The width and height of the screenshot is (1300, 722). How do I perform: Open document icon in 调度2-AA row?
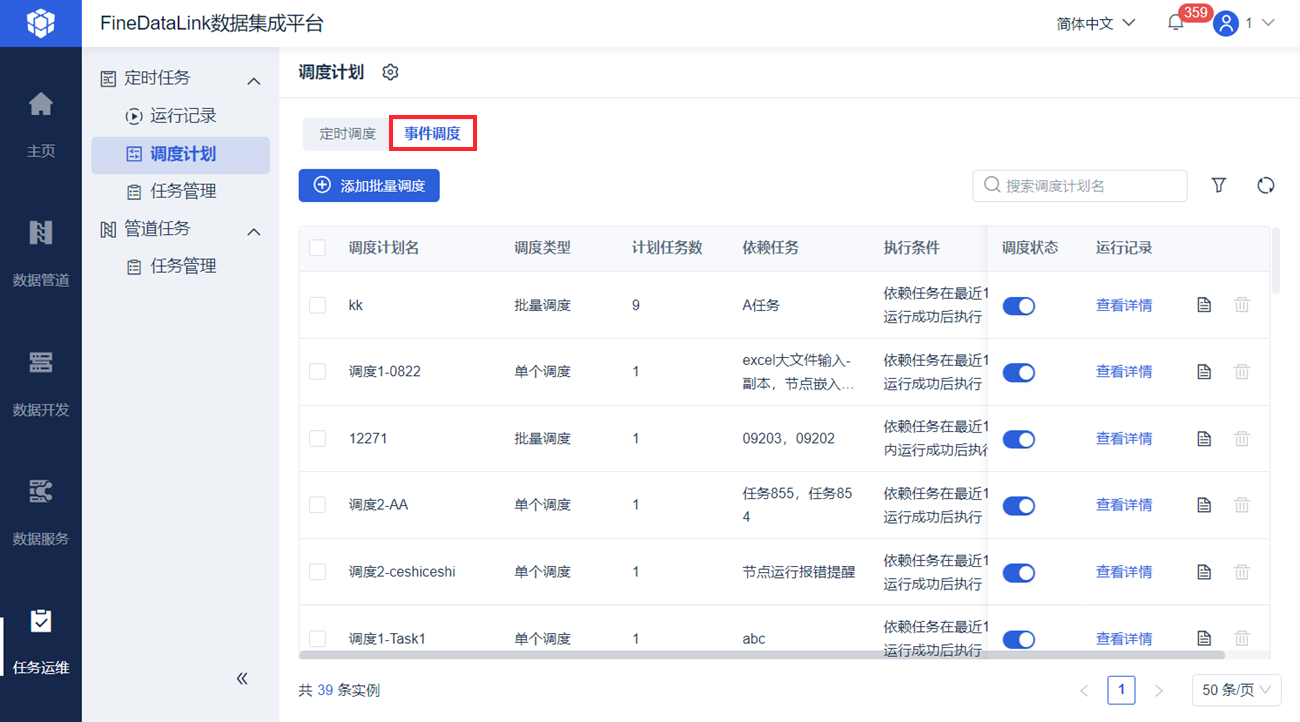(x=1204, y=505)
